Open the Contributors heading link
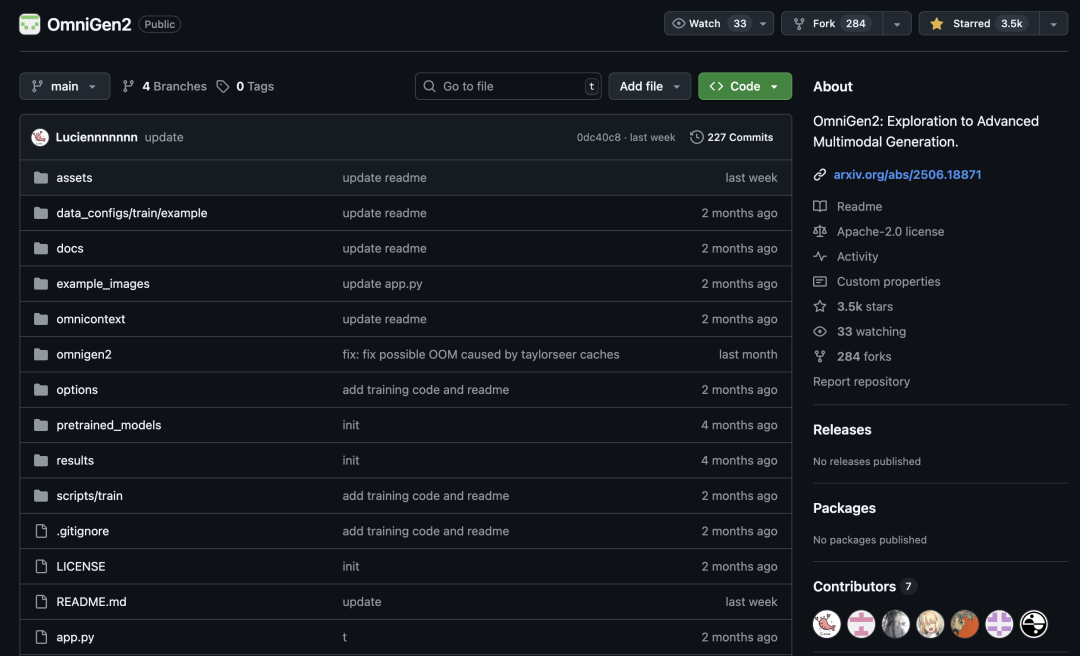1080x656 pixels. (864, 586)
